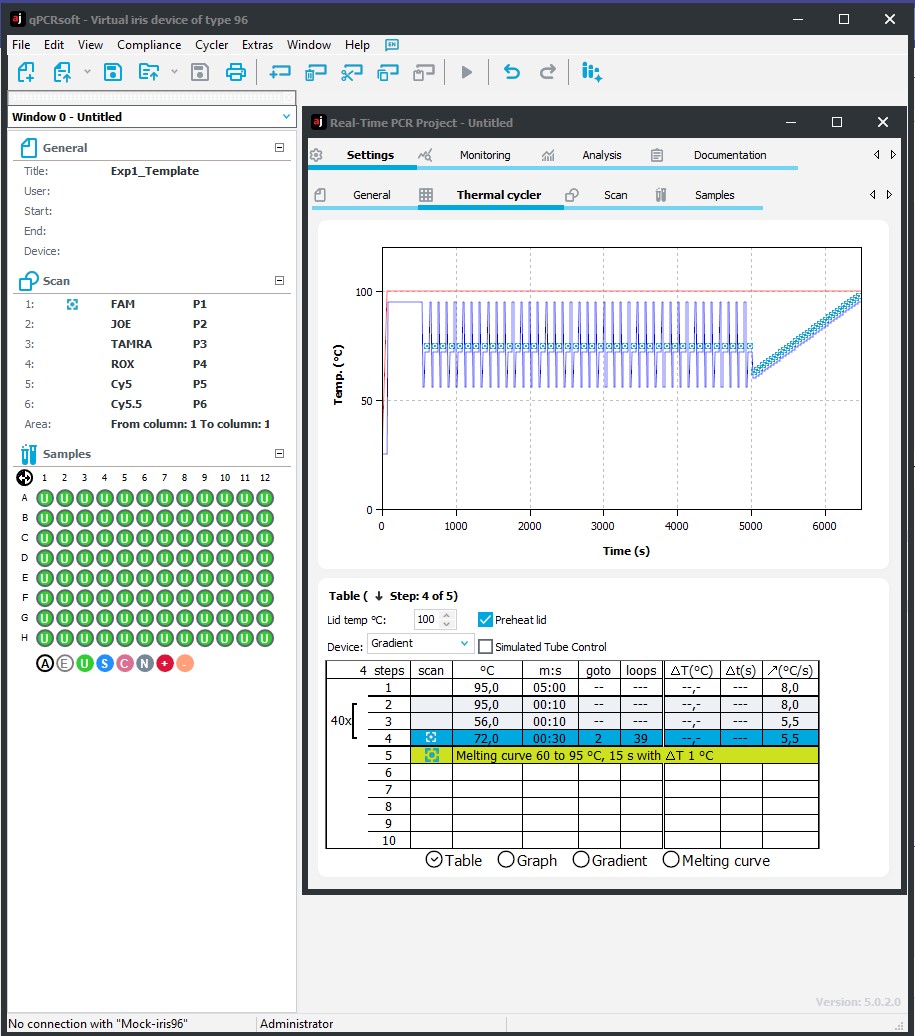Collapse the General section

(279, 148)
